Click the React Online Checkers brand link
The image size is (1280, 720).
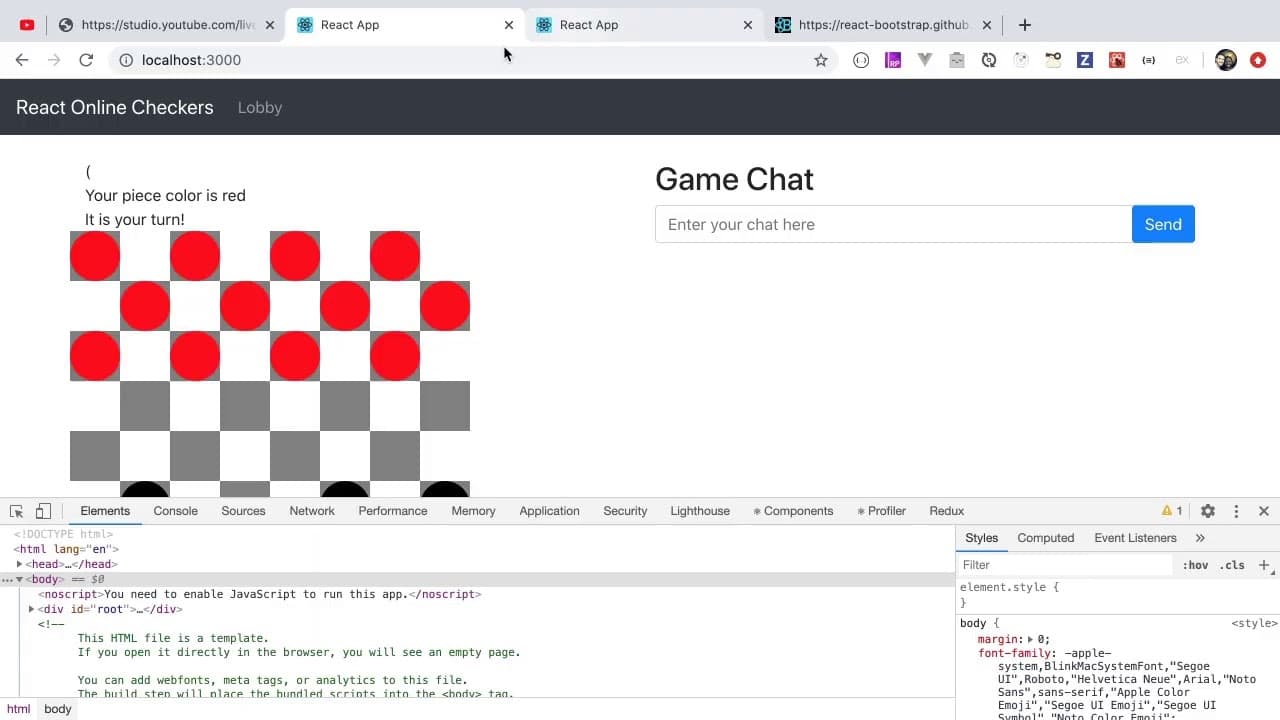pos(115,108)
